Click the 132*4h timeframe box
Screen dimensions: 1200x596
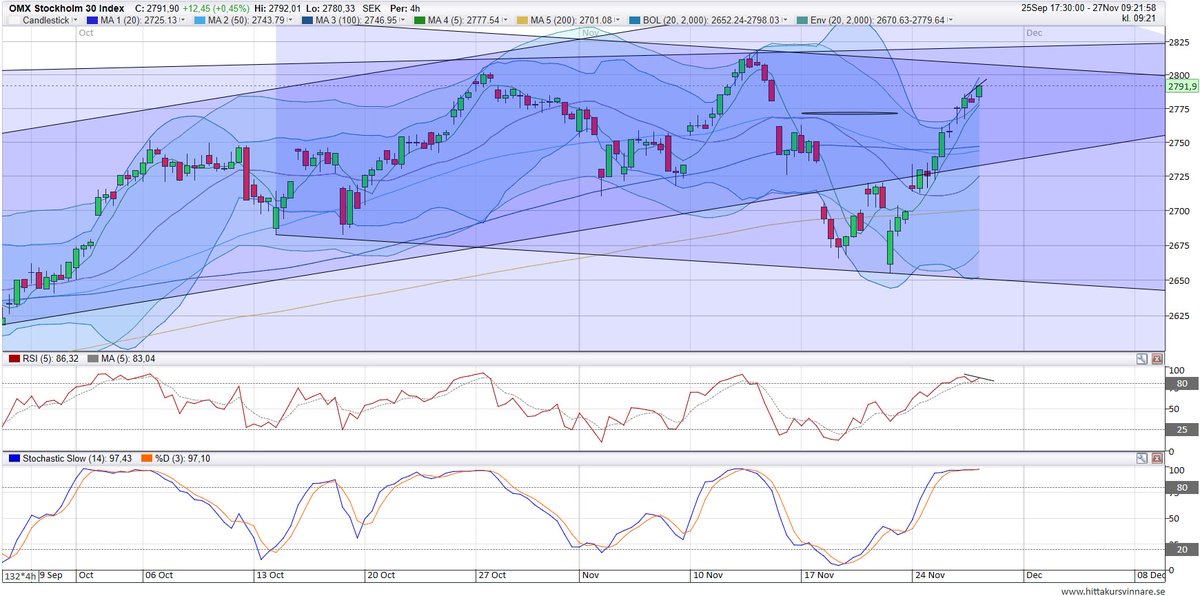20,576
